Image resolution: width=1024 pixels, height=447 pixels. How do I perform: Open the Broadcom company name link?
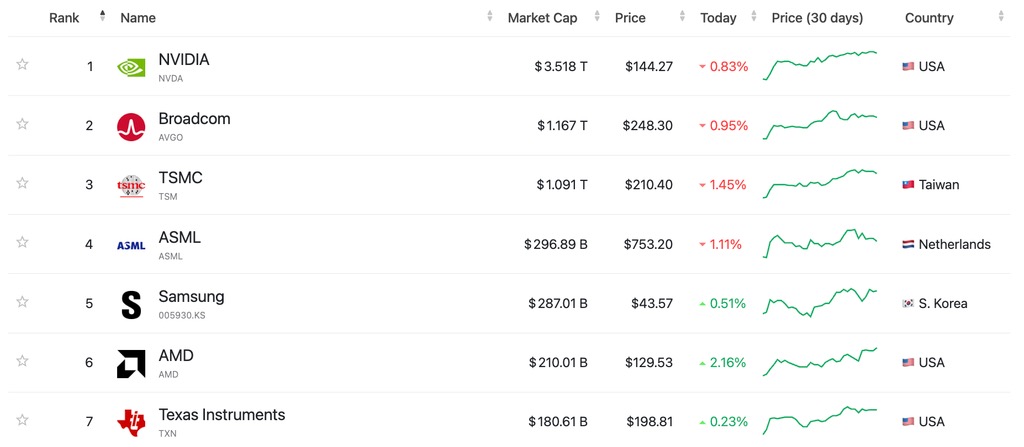click(194, 119)
